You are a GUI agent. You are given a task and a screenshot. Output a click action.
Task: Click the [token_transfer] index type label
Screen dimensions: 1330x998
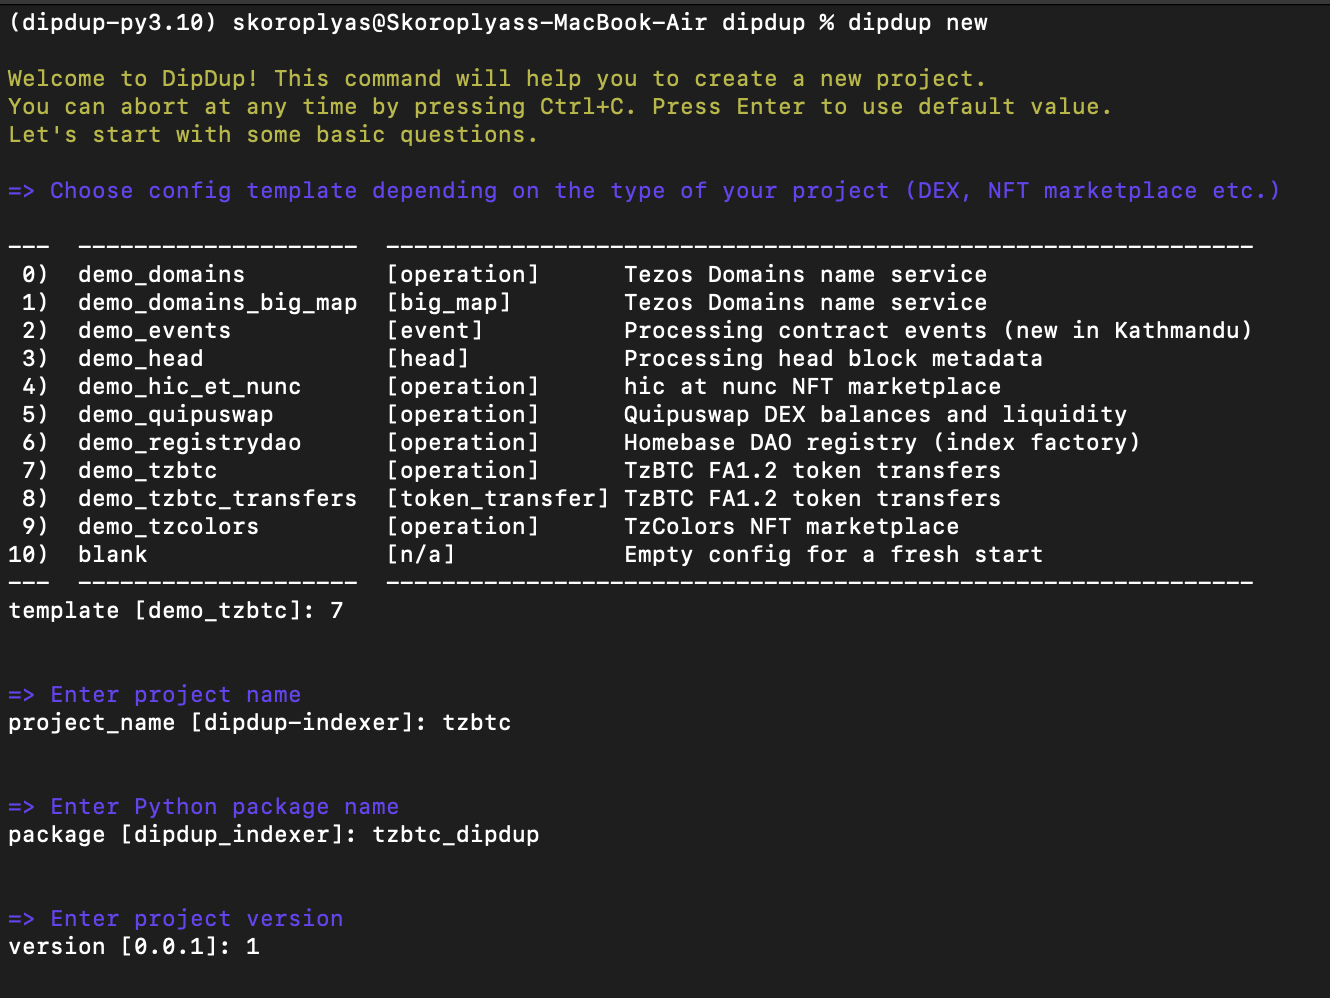tap(497, 499)
